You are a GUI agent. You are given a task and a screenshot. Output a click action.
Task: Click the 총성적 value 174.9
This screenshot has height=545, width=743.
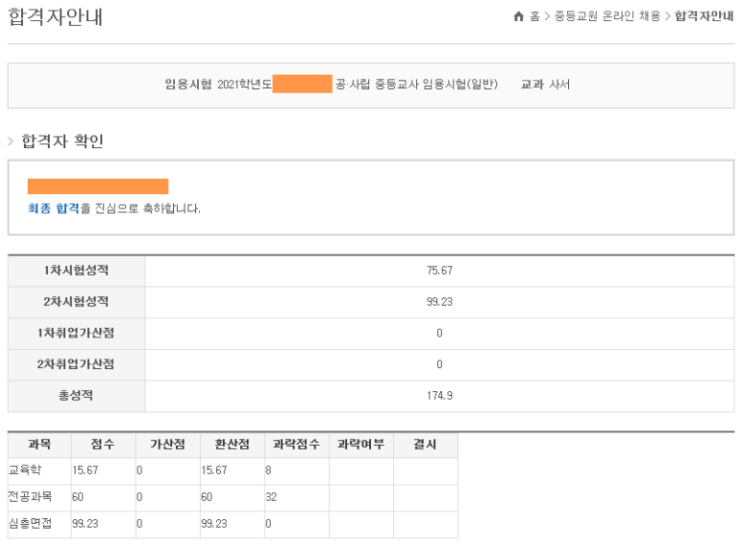pyautogui.click(x=439, y=396)
